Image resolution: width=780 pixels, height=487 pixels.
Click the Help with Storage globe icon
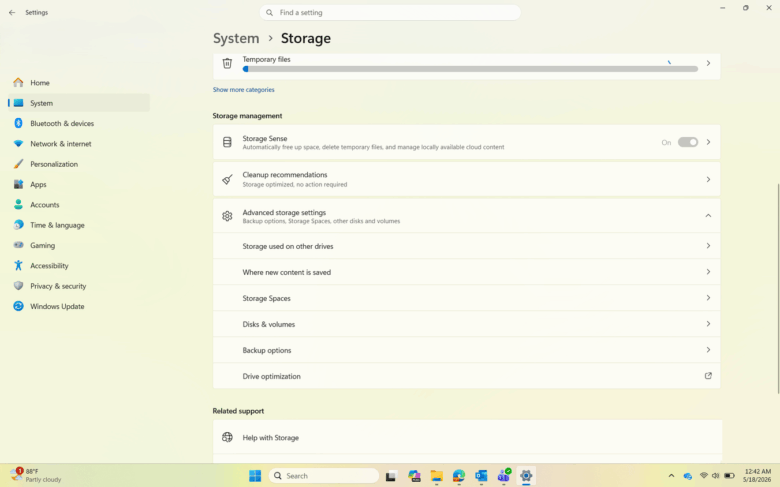coord(227,437)
